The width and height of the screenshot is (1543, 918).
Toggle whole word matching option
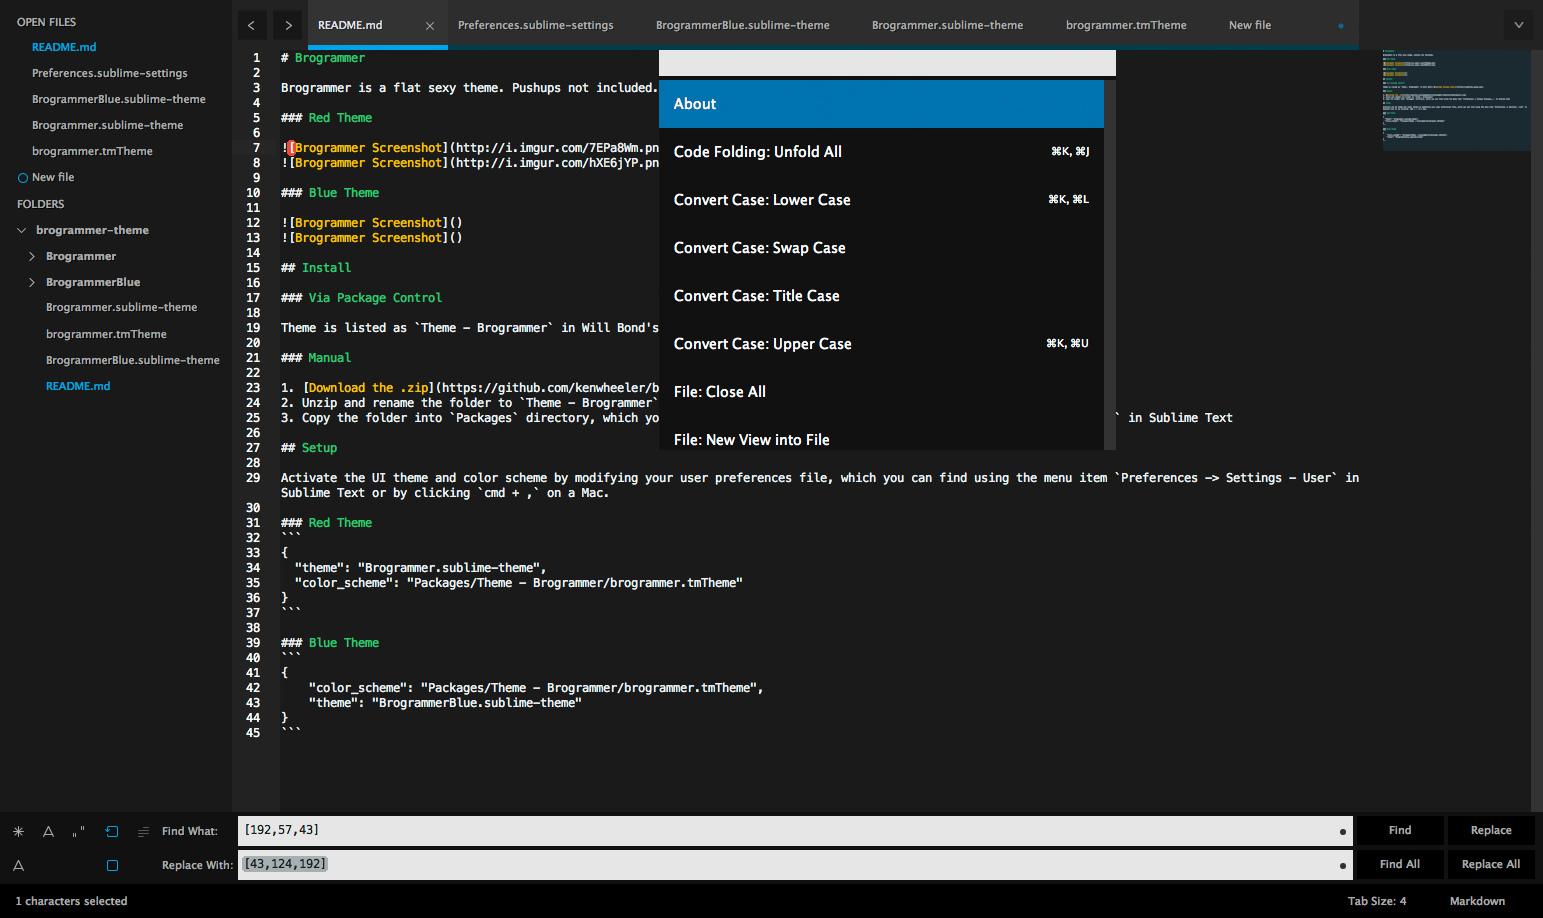pyautogui.click(x=78, y=832)
